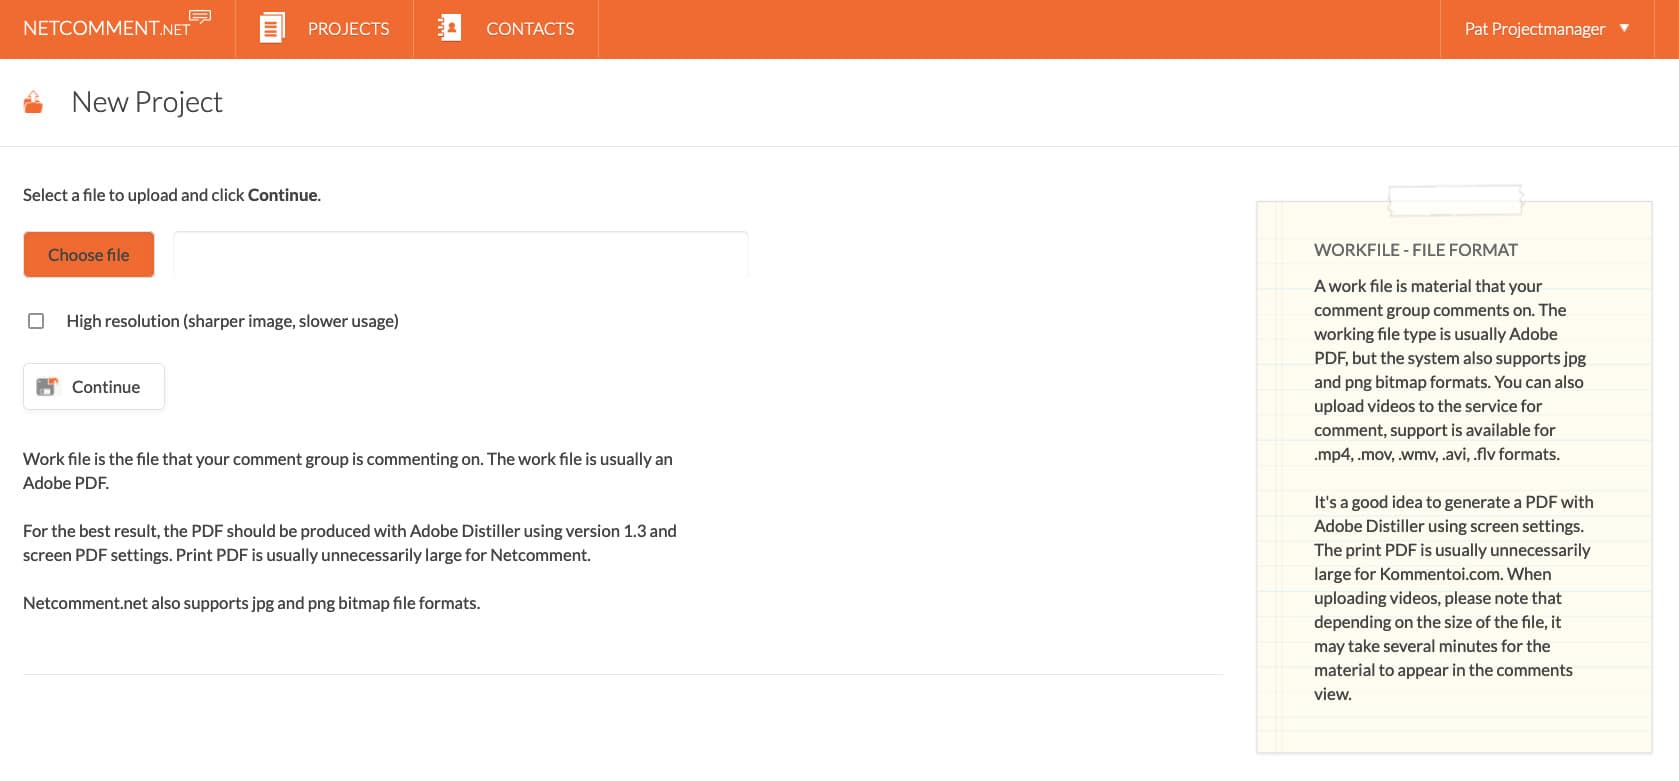Click the tape strip atop the help note
The width and height of the screenshot is (1679, 781).
pyautogui.click(x=1455, y=201)
